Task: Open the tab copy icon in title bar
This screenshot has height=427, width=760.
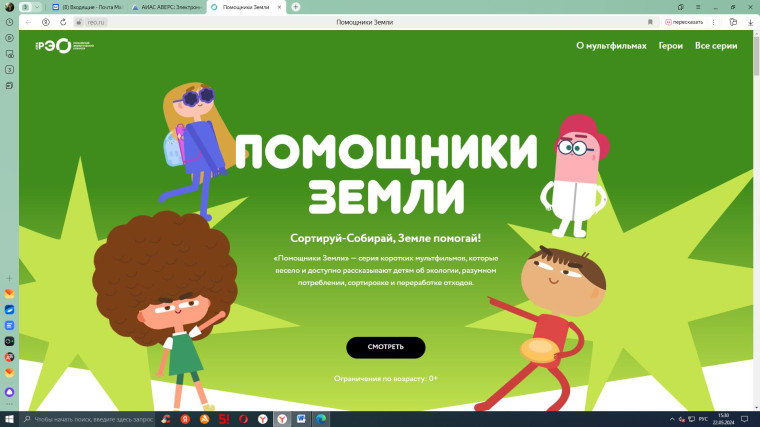Action: 681,7
